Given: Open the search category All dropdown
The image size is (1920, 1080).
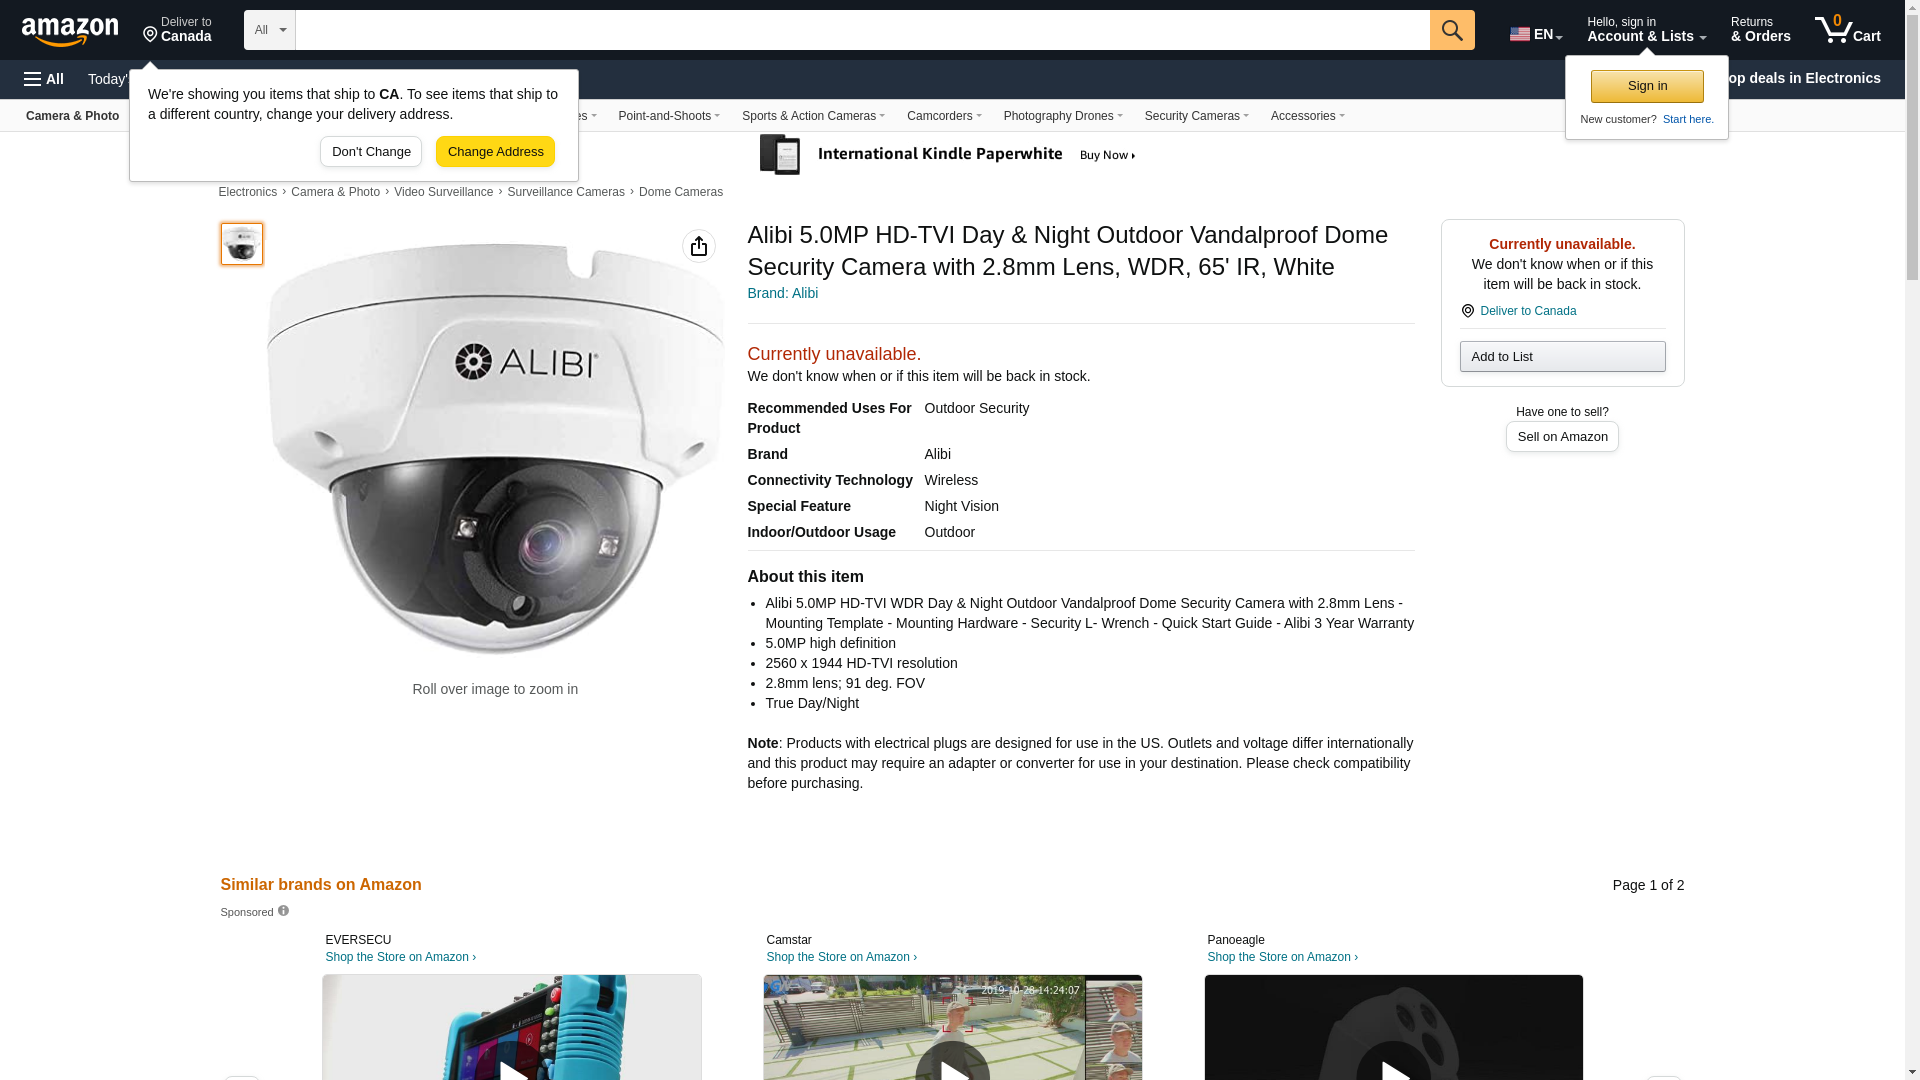Looking at the screenshot, I should 269,30.
